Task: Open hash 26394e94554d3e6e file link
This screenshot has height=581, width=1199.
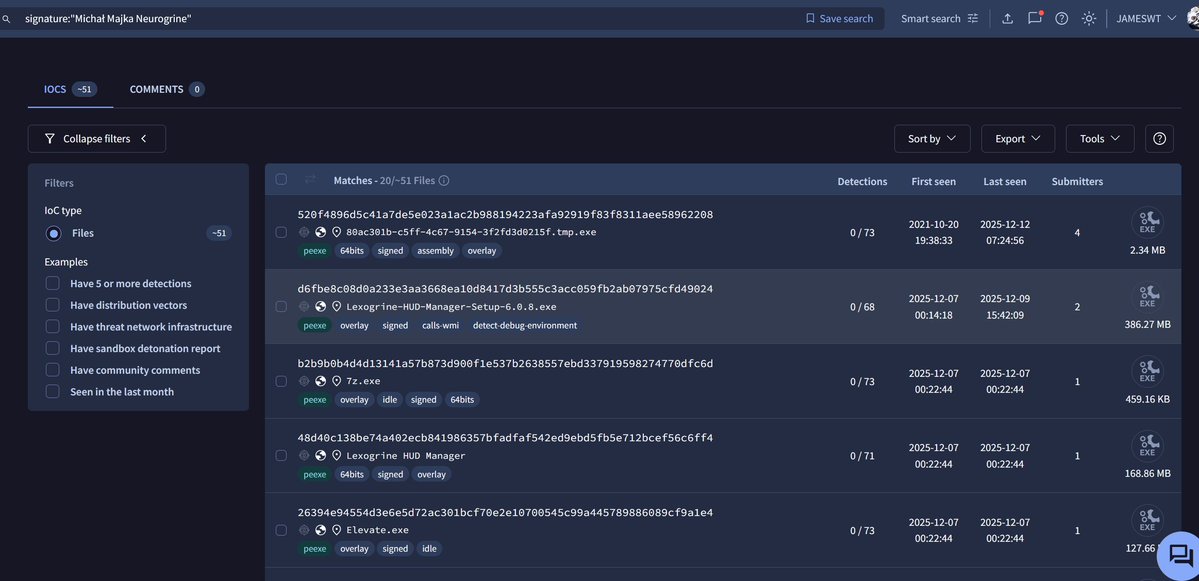Action: 505,512
